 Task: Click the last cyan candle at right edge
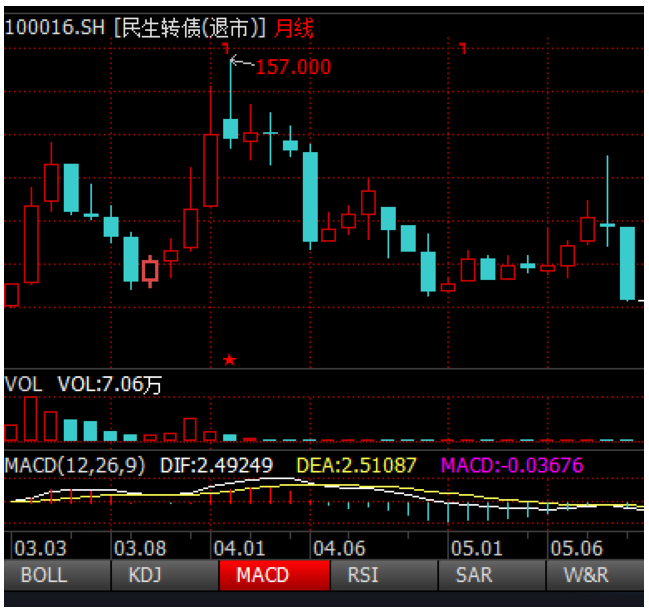click(627, 263)
